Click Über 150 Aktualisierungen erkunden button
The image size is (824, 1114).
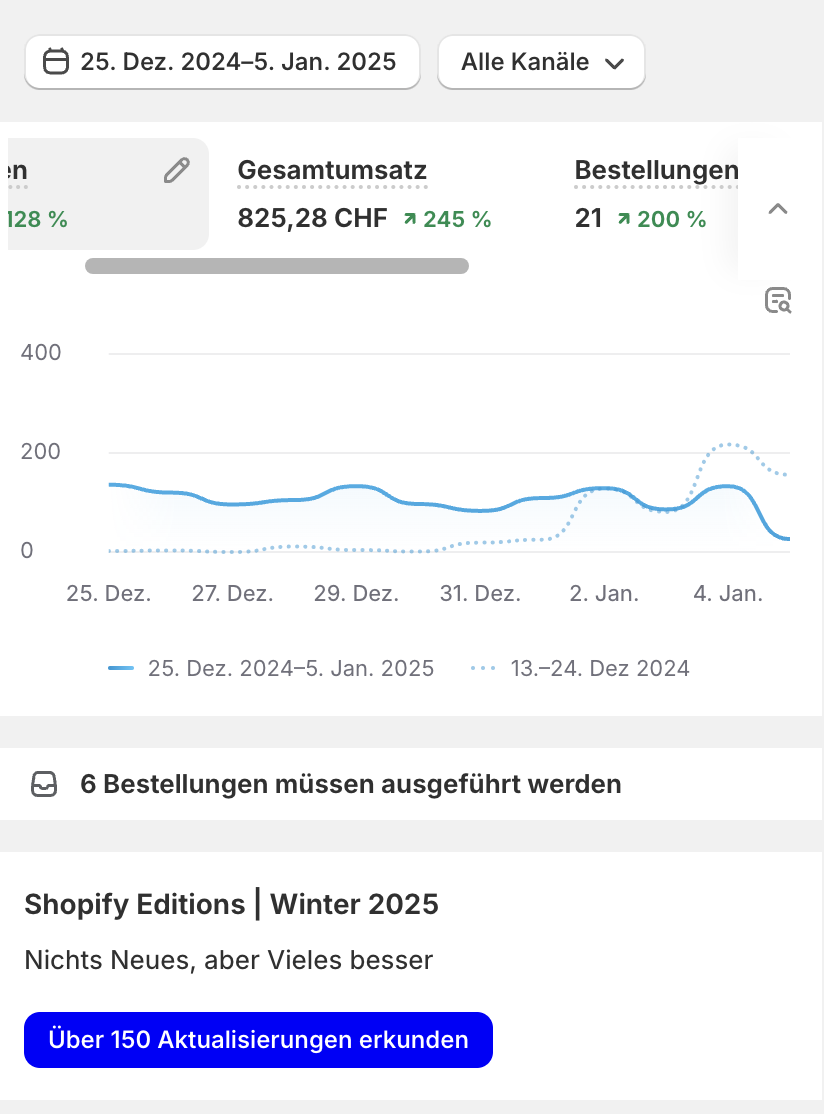click(x=258, y=1040)
